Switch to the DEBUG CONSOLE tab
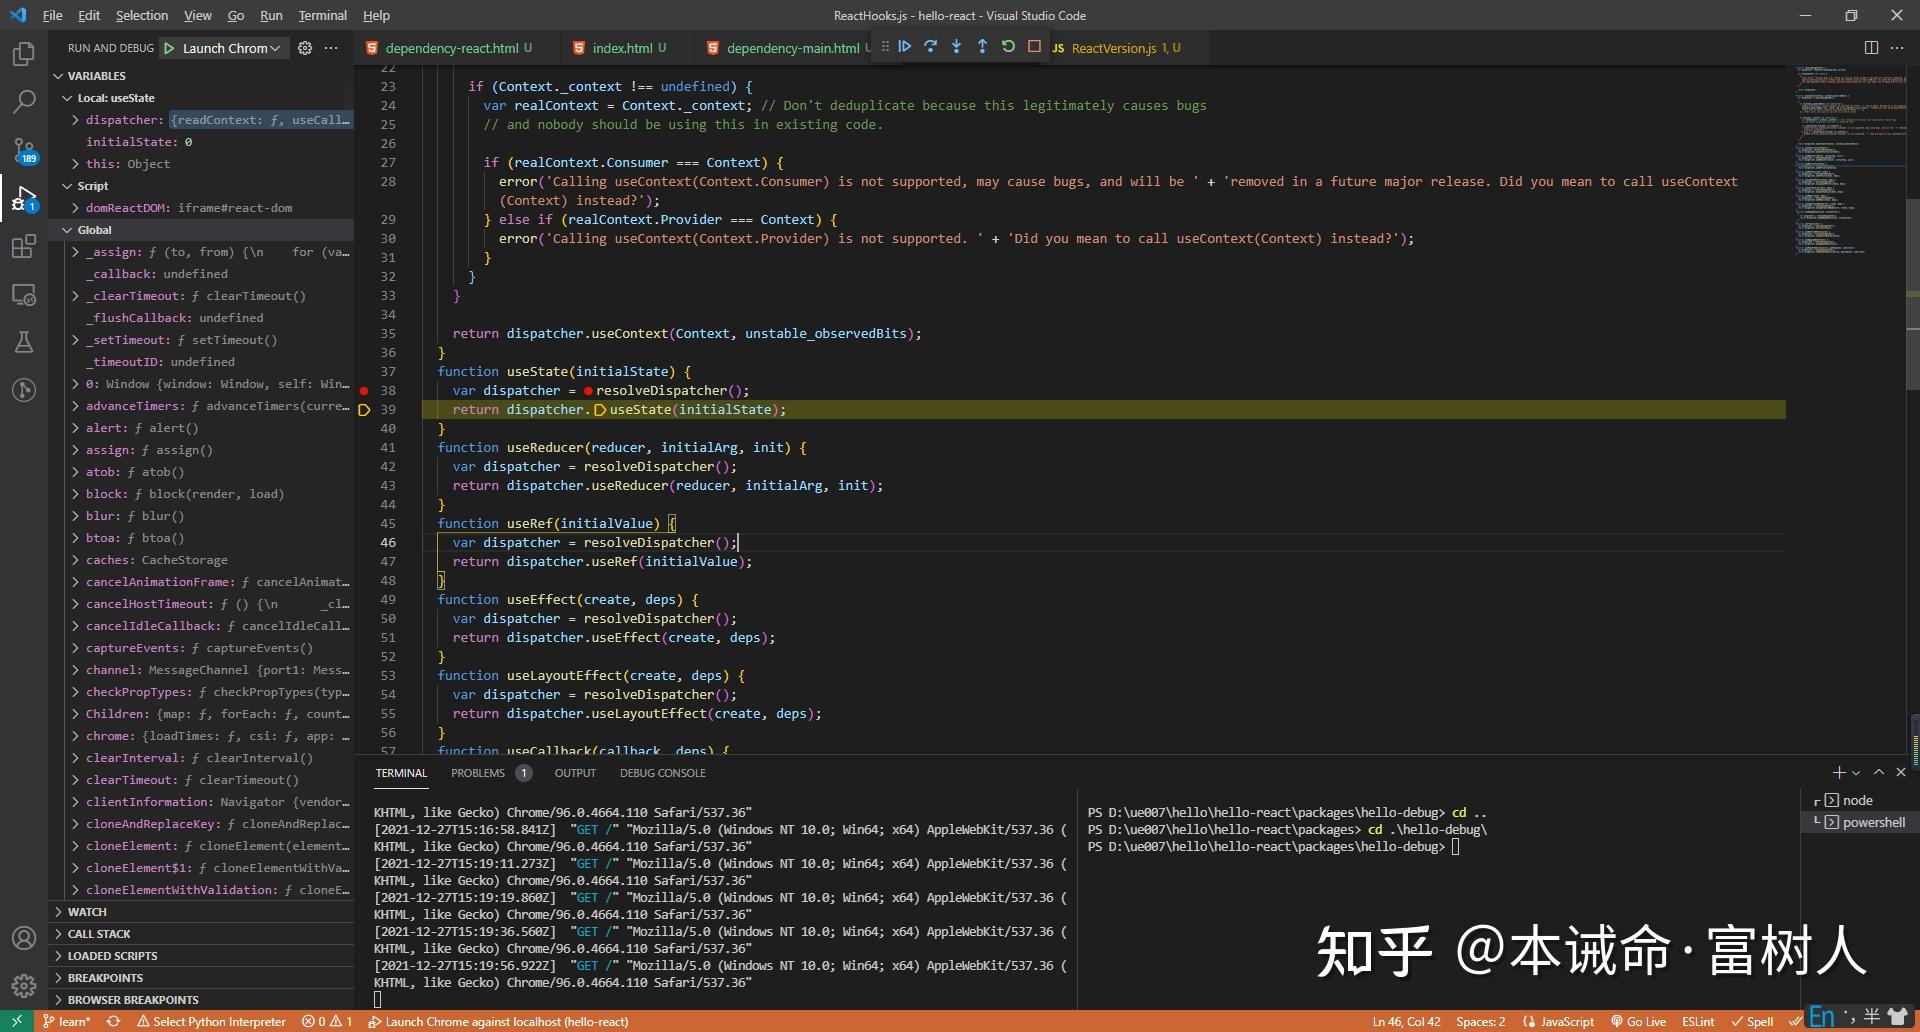 [x=663, y=772]
